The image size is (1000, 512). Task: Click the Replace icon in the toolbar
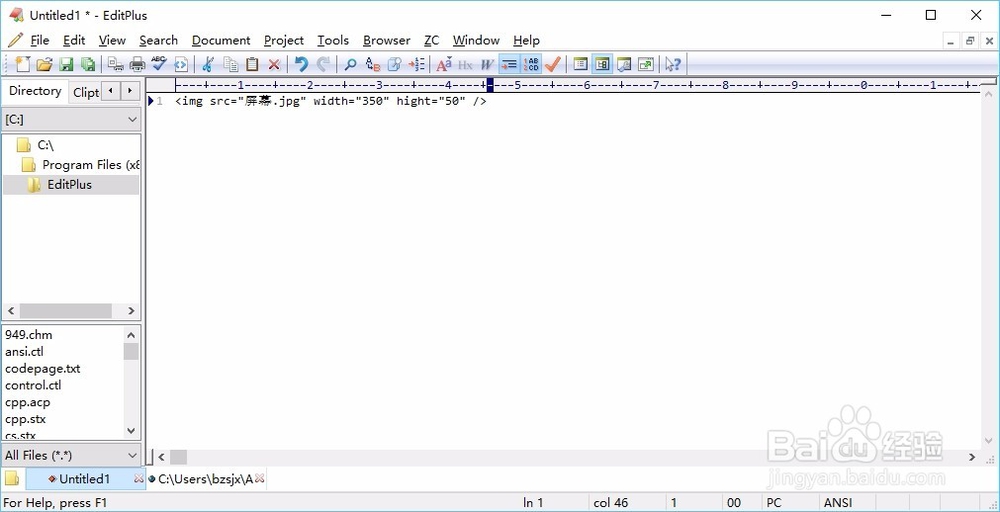[x=372, y=64]
